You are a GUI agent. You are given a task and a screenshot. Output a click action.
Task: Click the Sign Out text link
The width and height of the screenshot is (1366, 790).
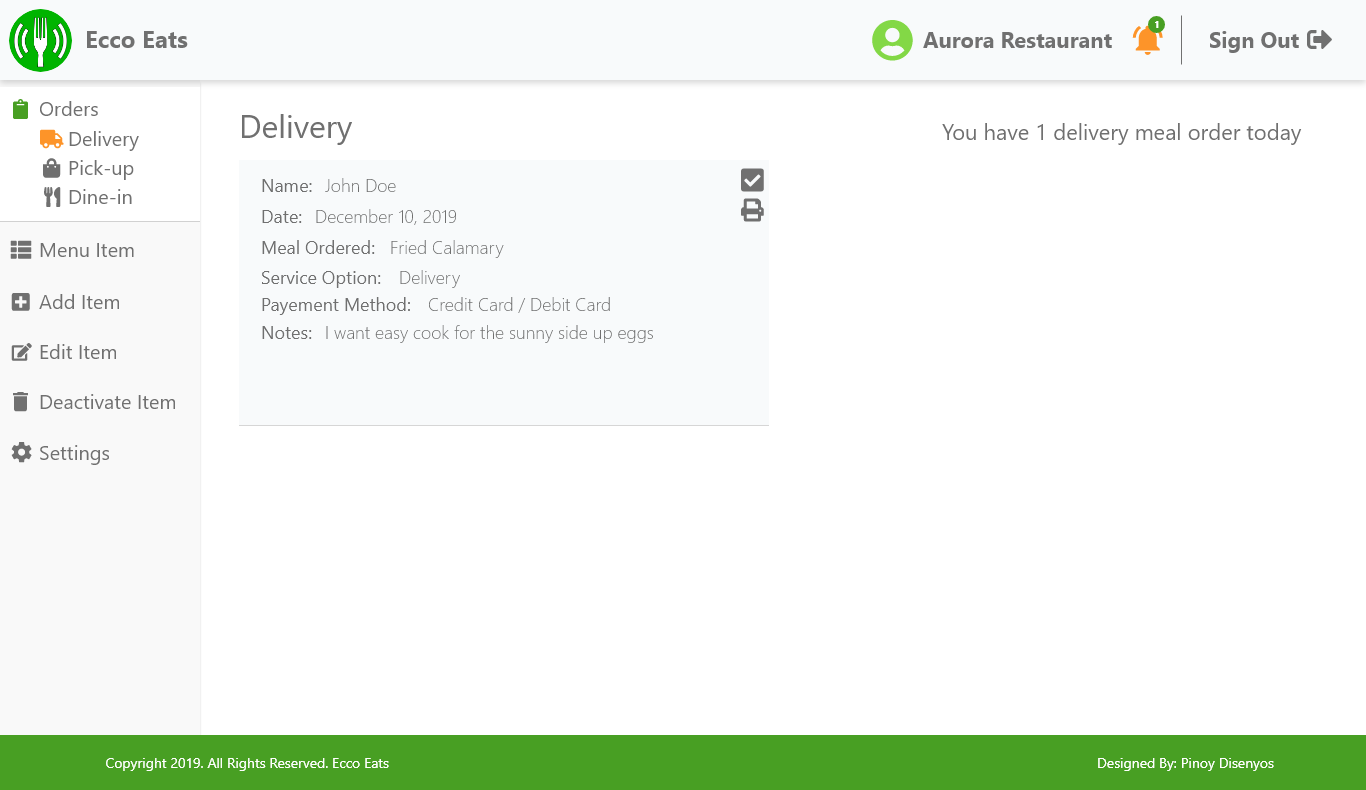pos(1253,40)
